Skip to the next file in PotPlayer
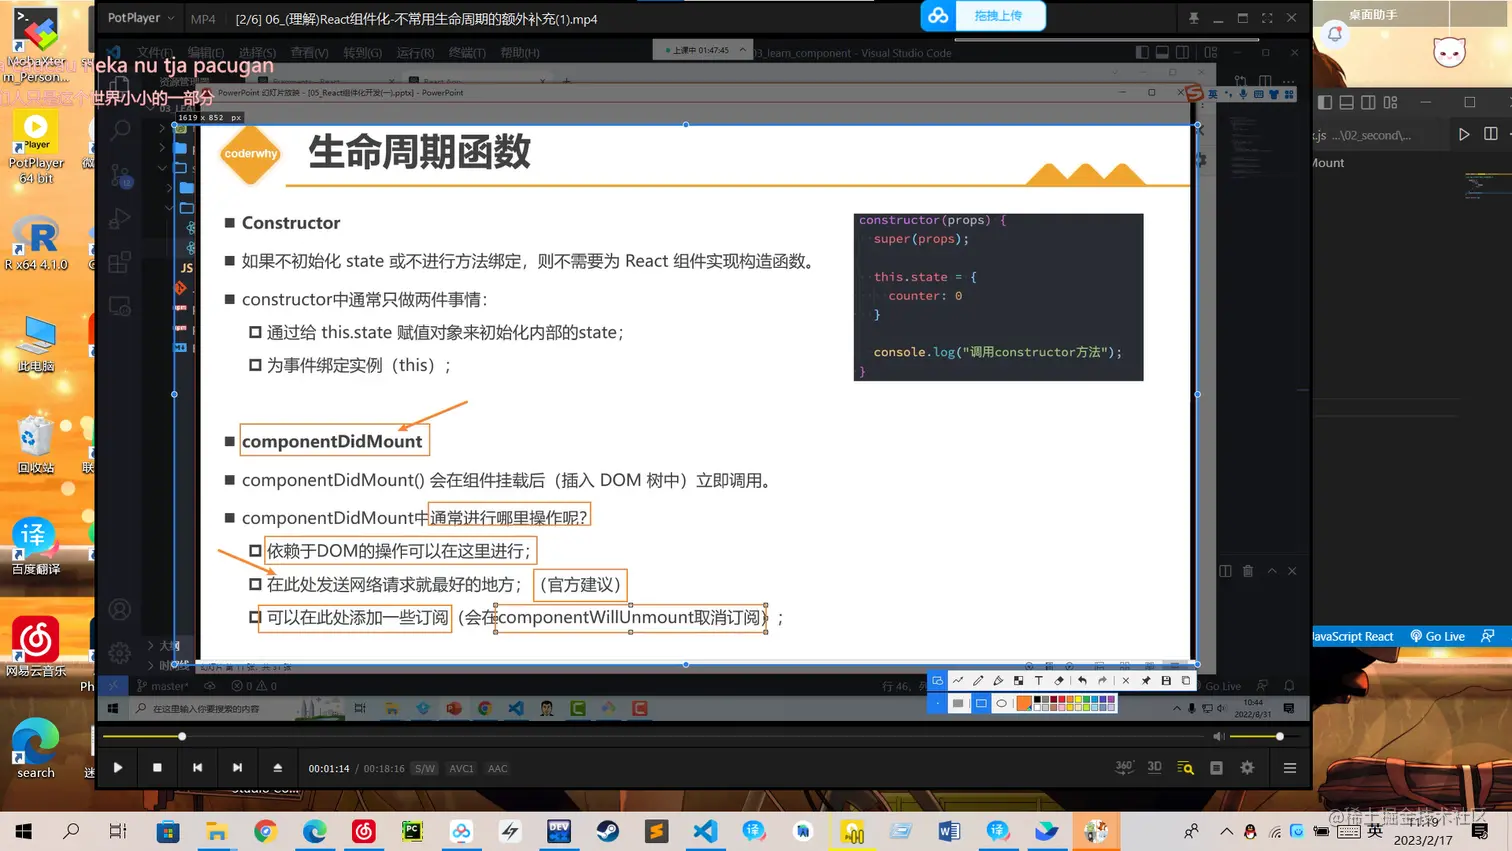This screenshot has height=851, width=1512. point(237,768)
